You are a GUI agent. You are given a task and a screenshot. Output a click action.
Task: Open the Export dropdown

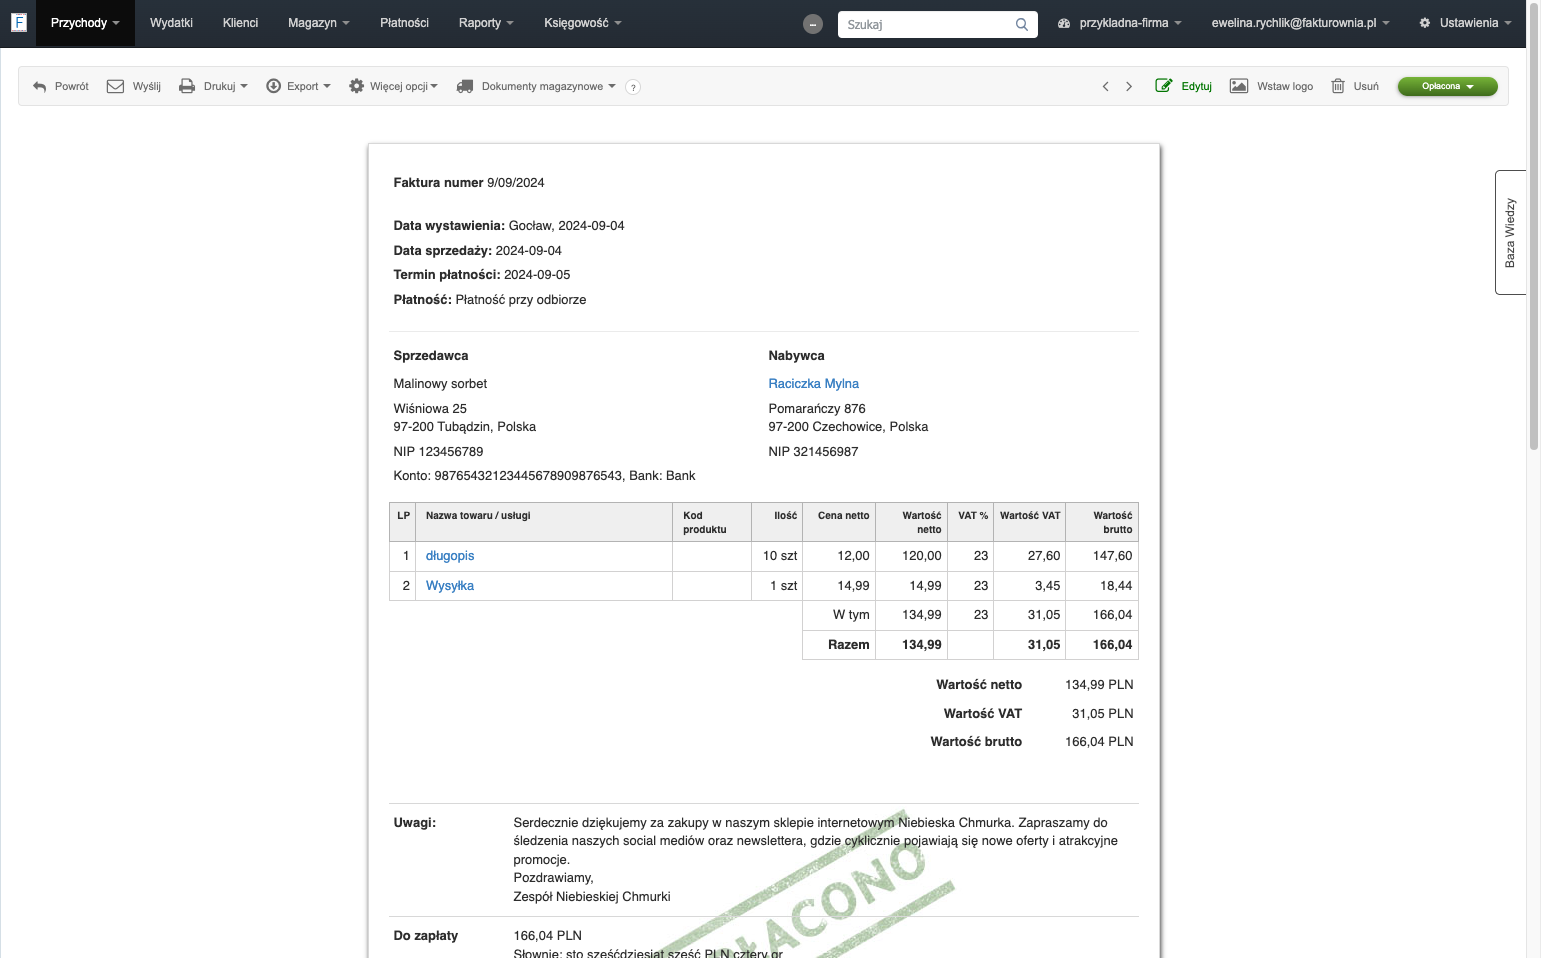[298, 86]
